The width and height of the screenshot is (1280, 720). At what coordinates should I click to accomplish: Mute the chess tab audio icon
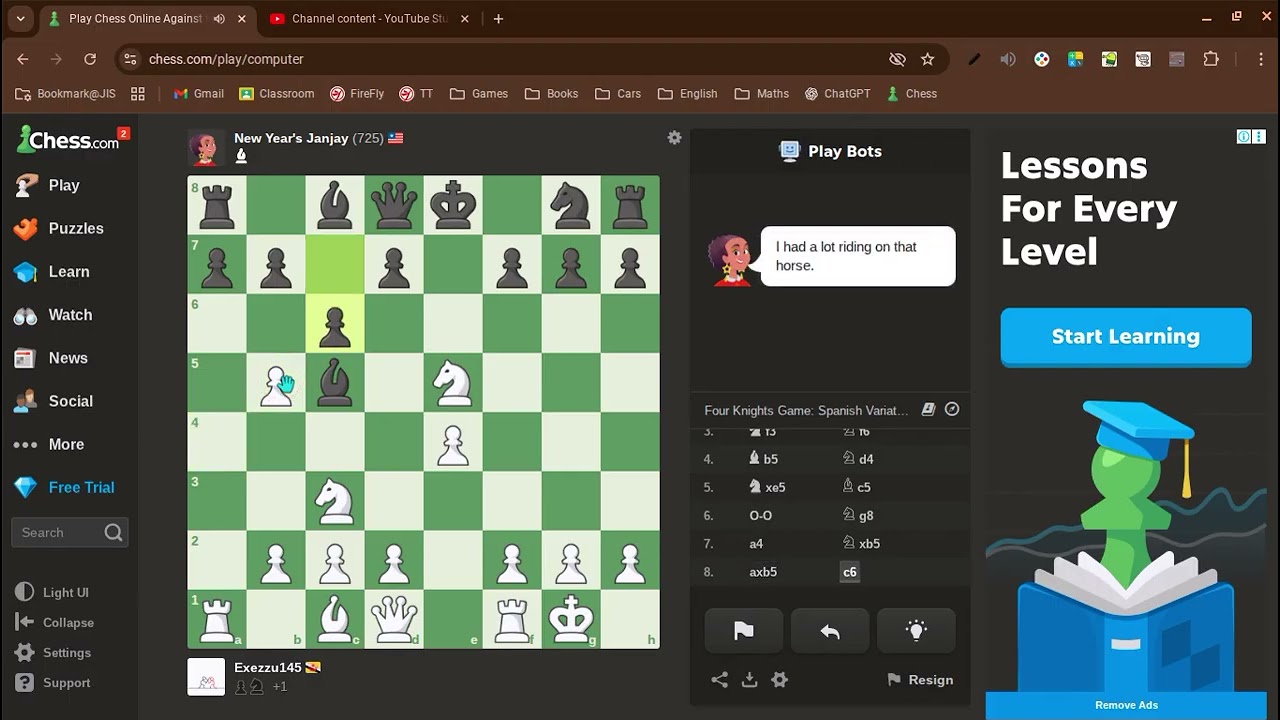(x=219, y=18)
